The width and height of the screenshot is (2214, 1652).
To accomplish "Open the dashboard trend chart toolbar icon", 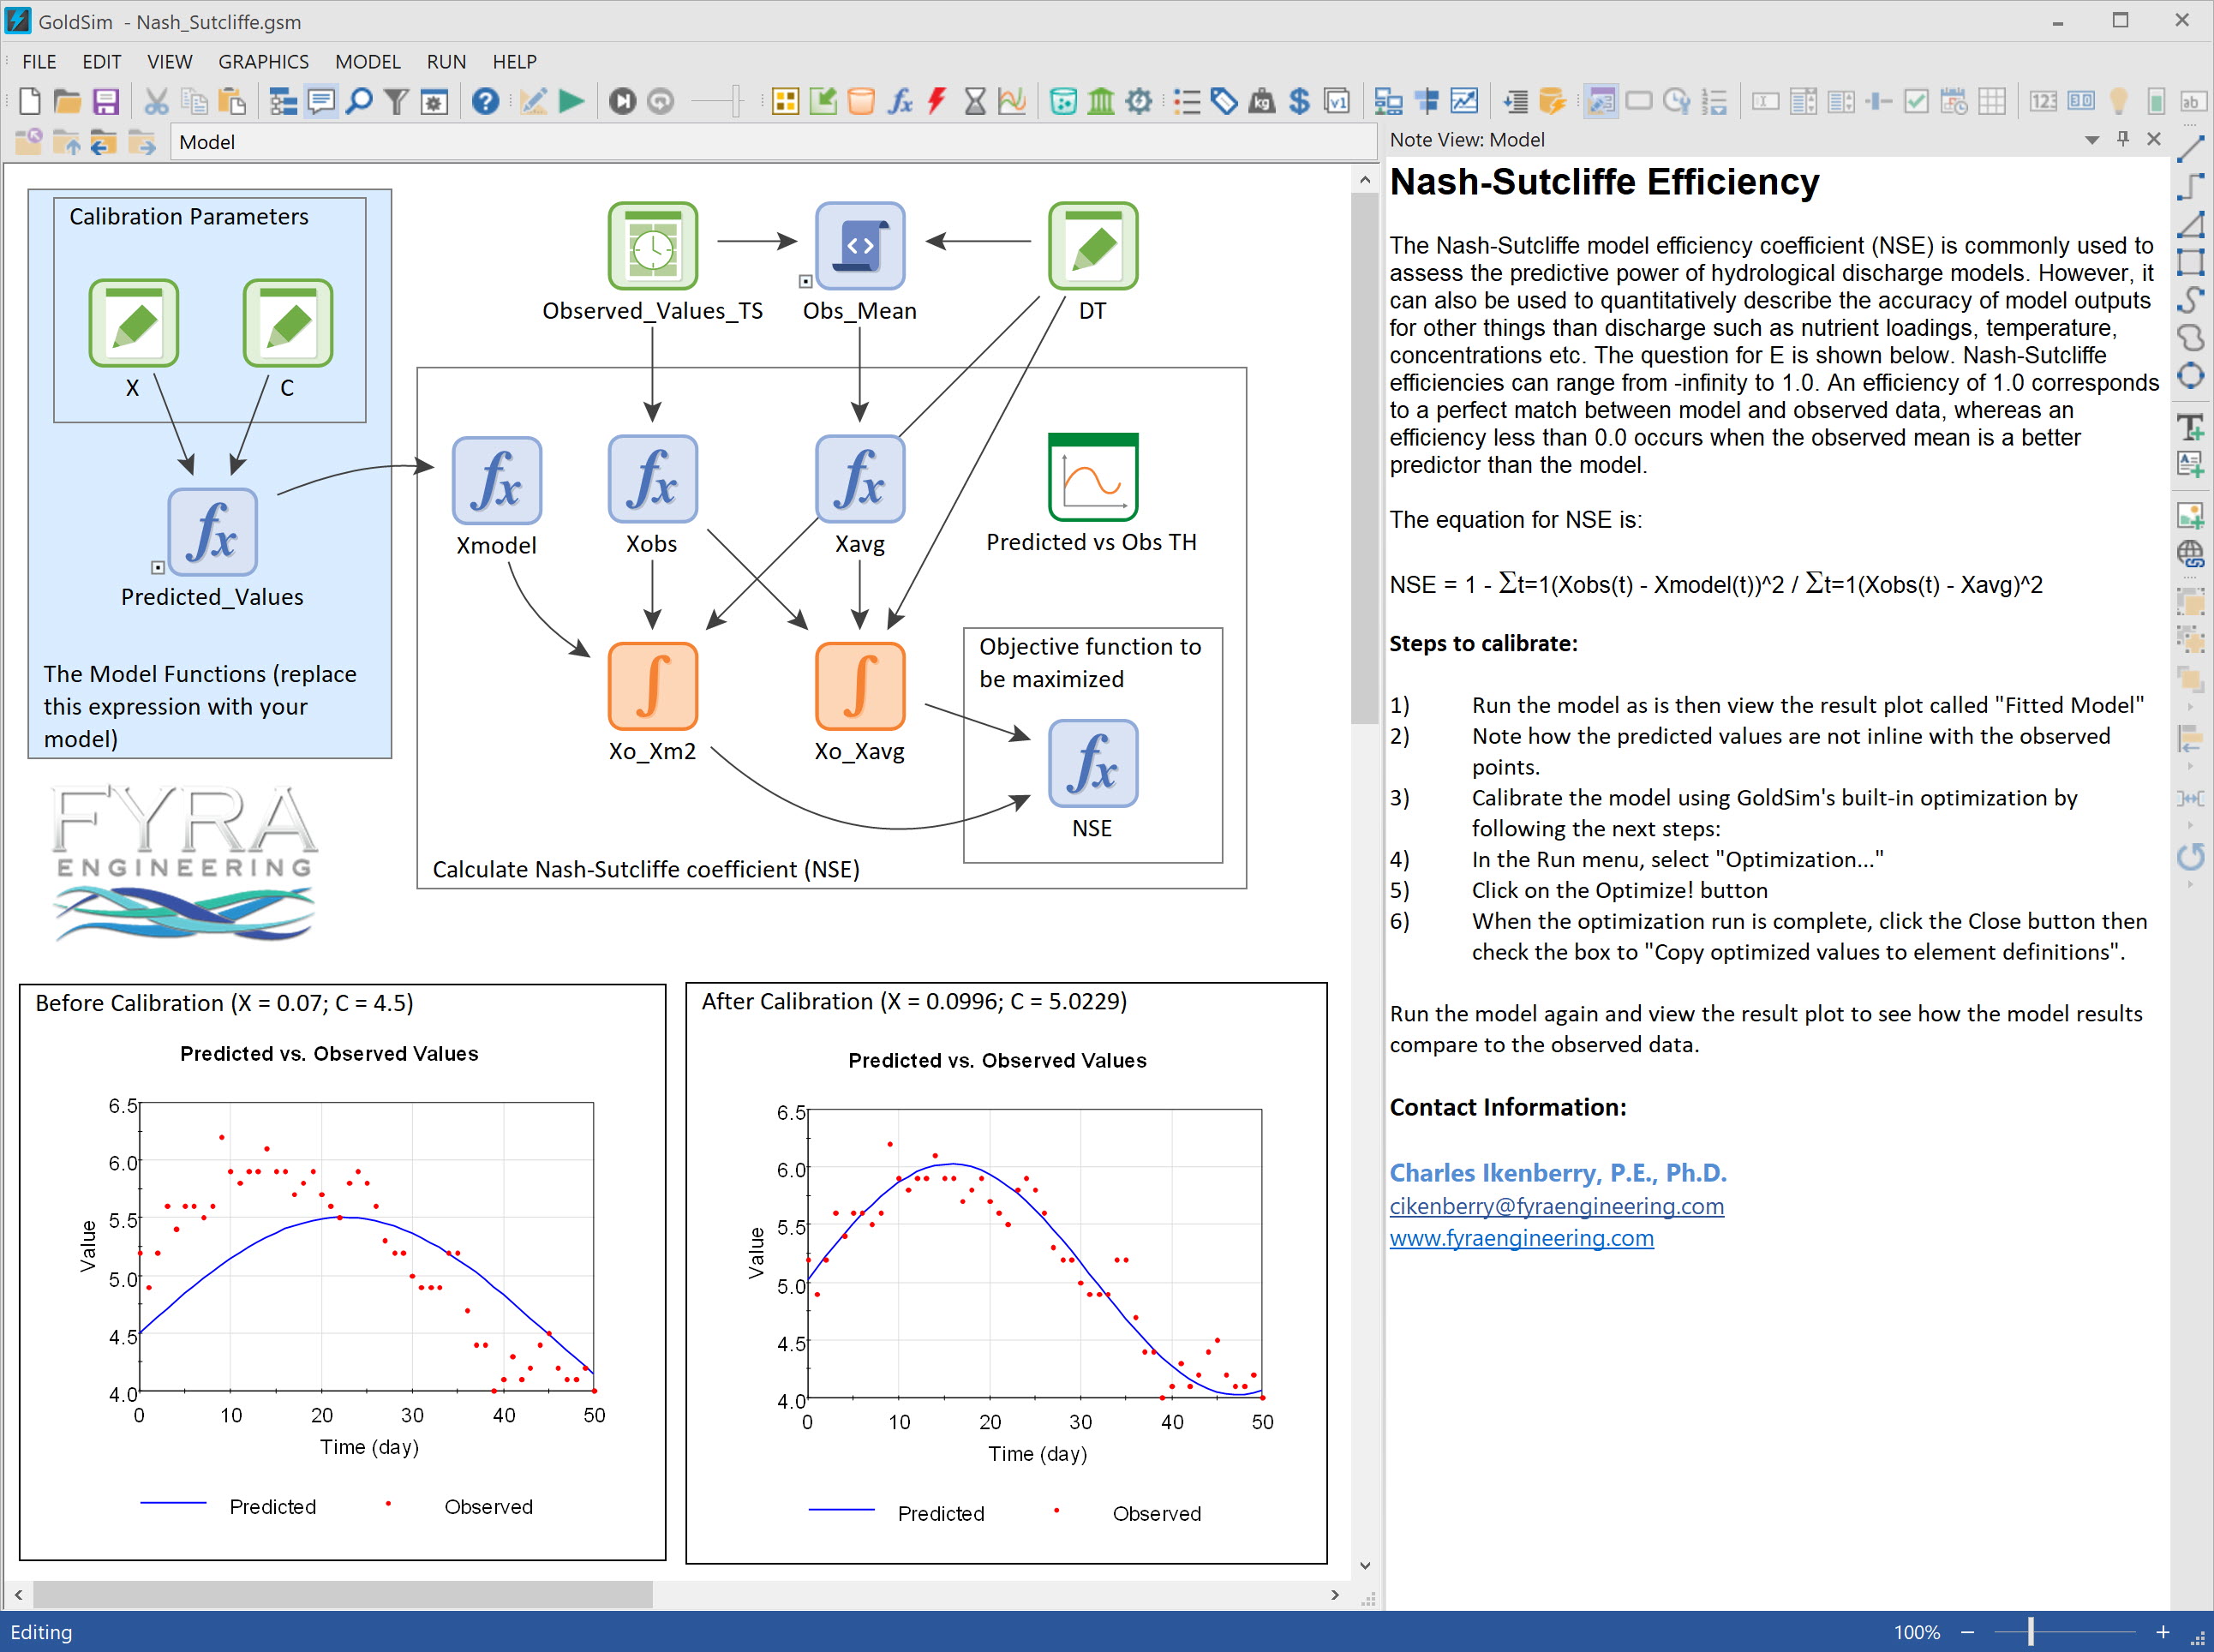I will click(1464, 101).
